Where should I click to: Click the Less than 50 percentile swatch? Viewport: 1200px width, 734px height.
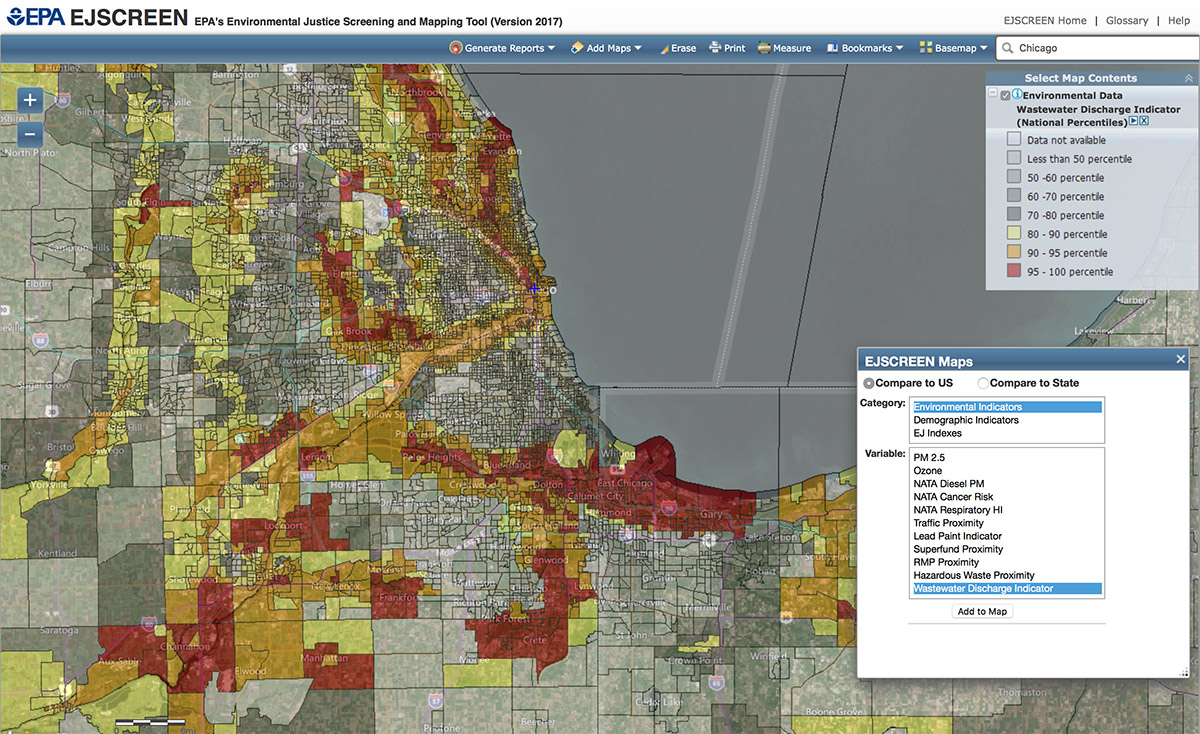(1014, 158)
